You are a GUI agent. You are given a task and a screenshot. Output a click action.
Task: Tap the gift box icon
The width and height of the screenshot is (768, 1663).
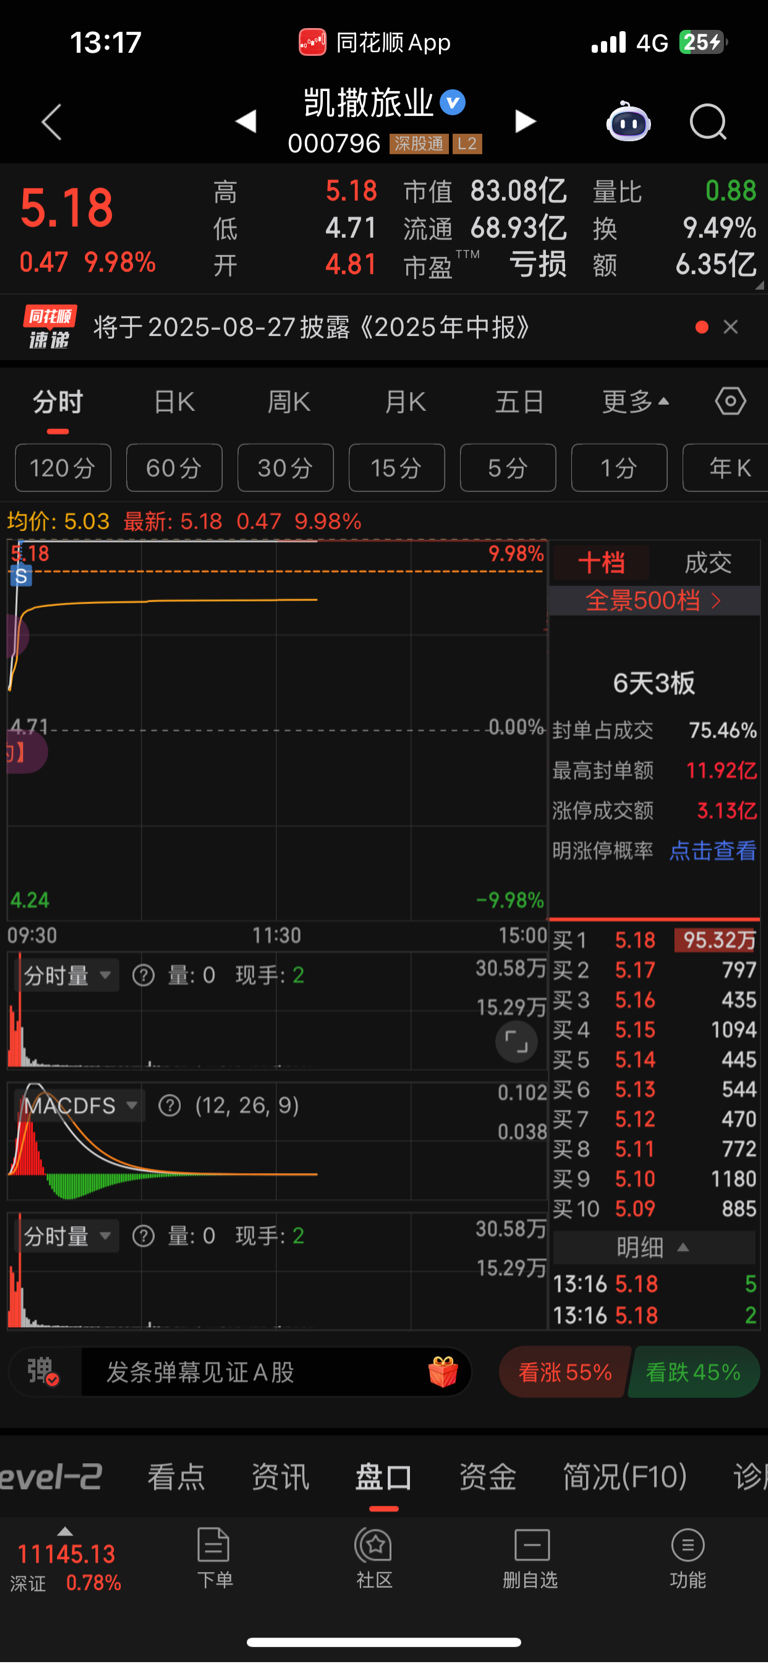click(443, 1372)
